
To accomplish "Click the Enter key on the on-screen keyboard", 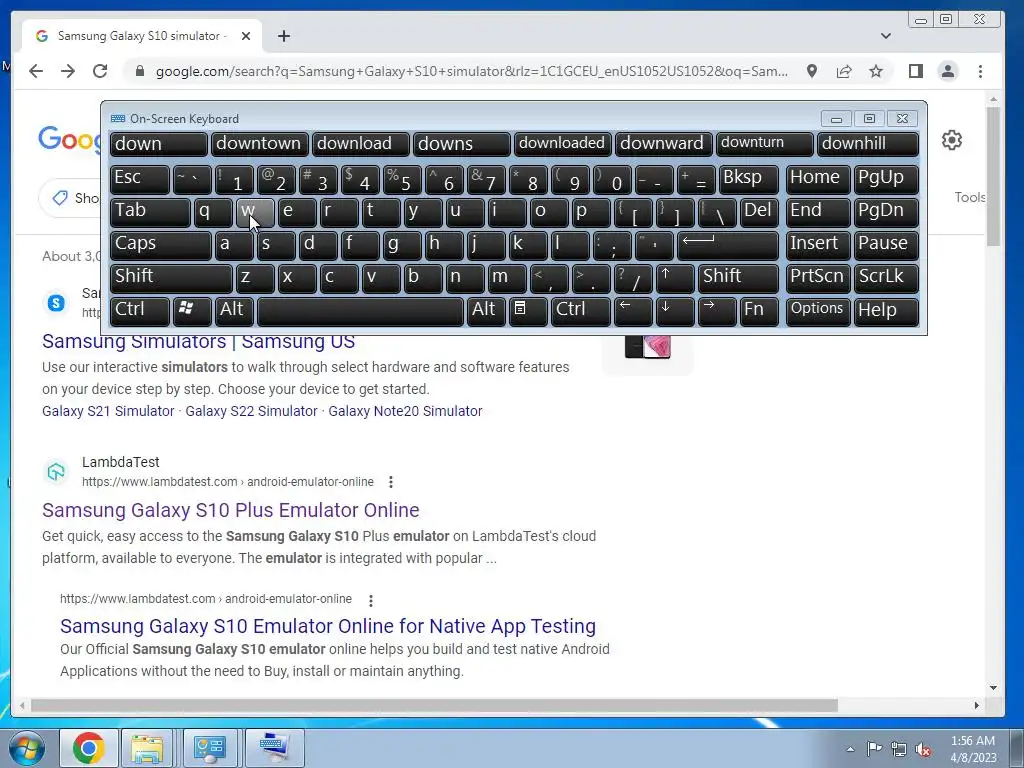I will [728, 245].
